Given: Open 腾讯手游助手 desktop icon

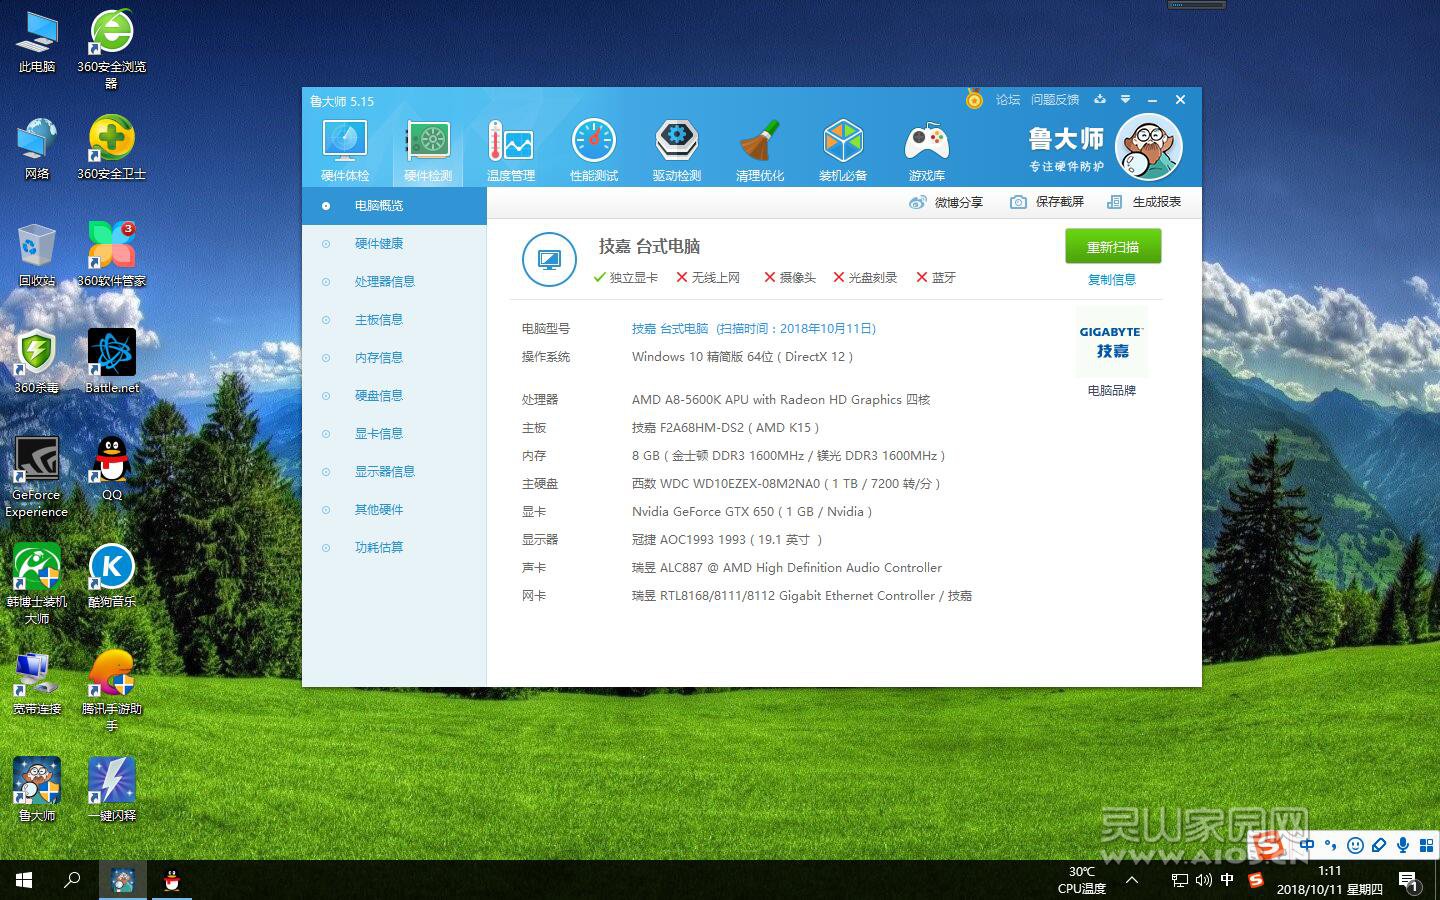Looking at the screenshot, I should (x=112, y=692).
